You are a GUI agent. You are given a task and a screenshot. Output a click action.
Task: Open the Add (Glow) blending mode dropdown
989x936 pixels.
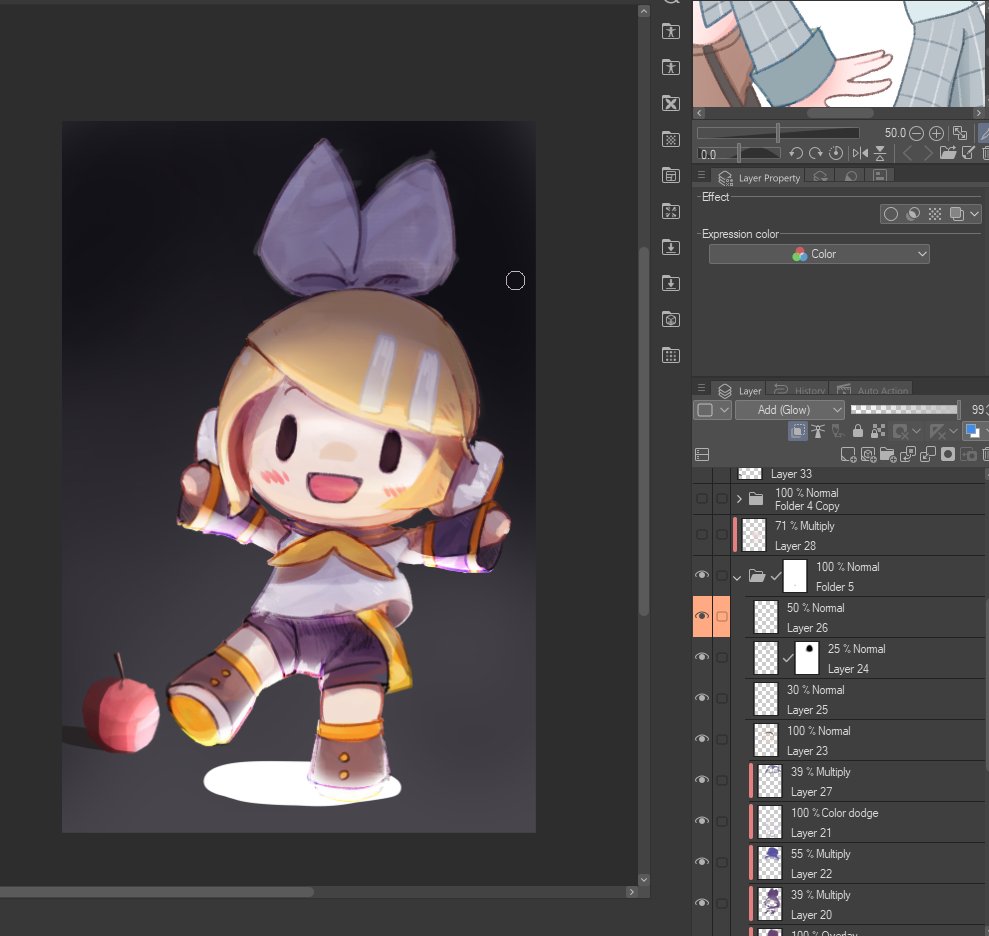pos(790,410)
